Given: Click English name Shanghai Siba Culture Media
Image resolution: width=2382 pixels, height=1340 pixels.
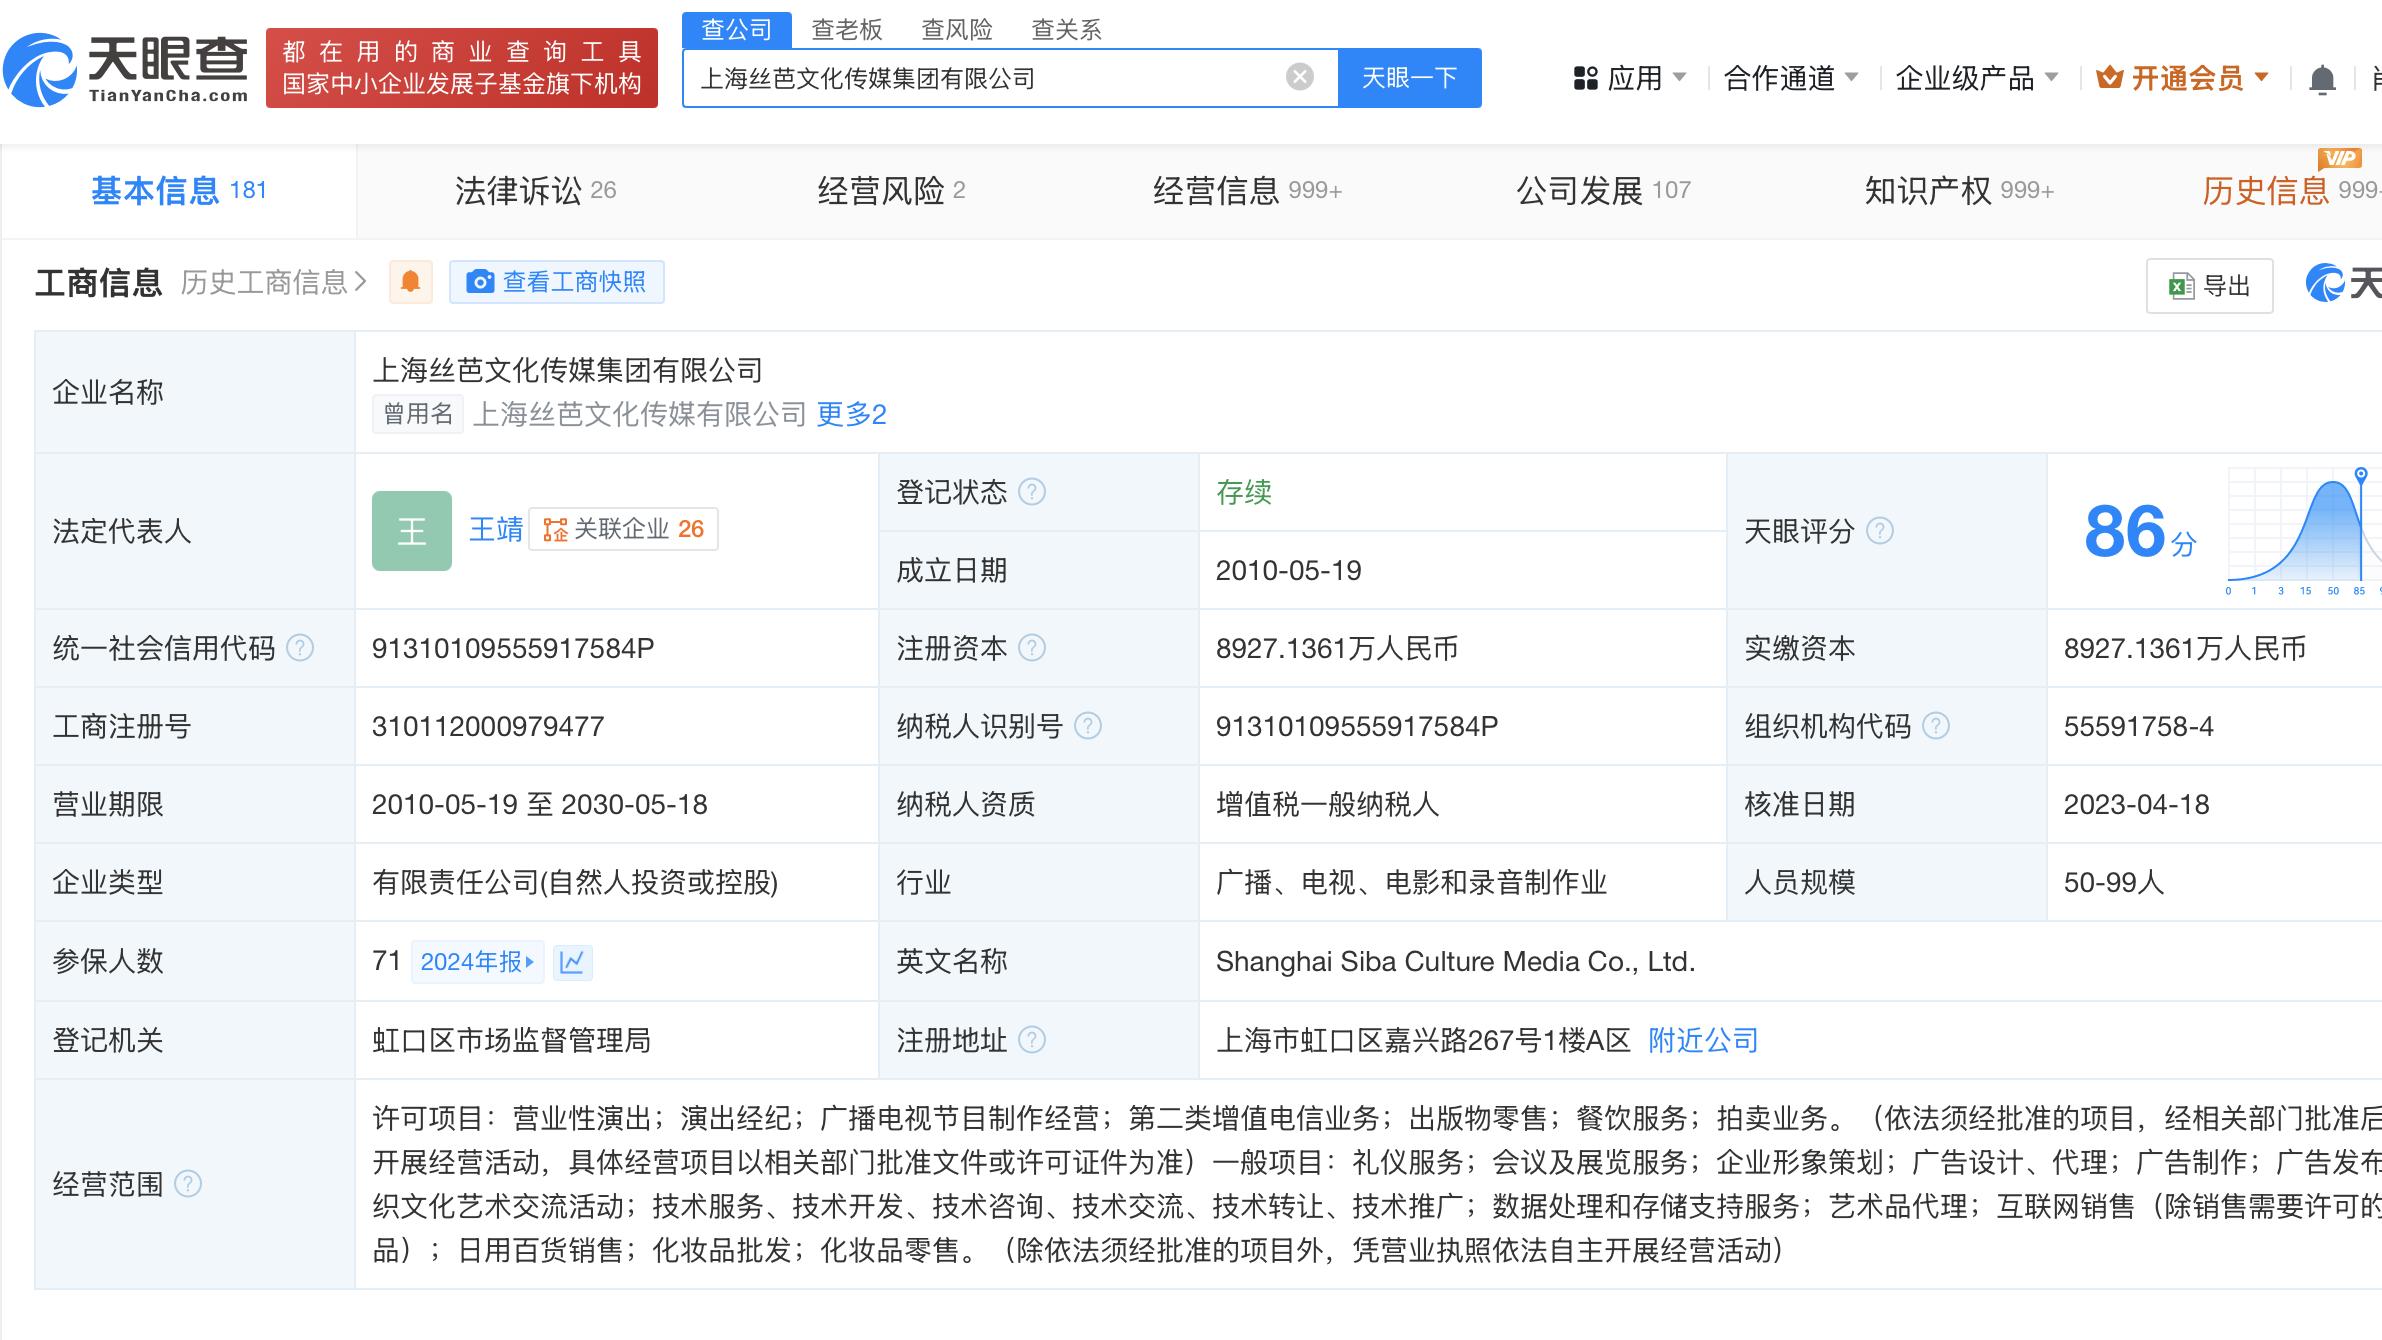Looking at the screenshot, I should coord(1455,962).
